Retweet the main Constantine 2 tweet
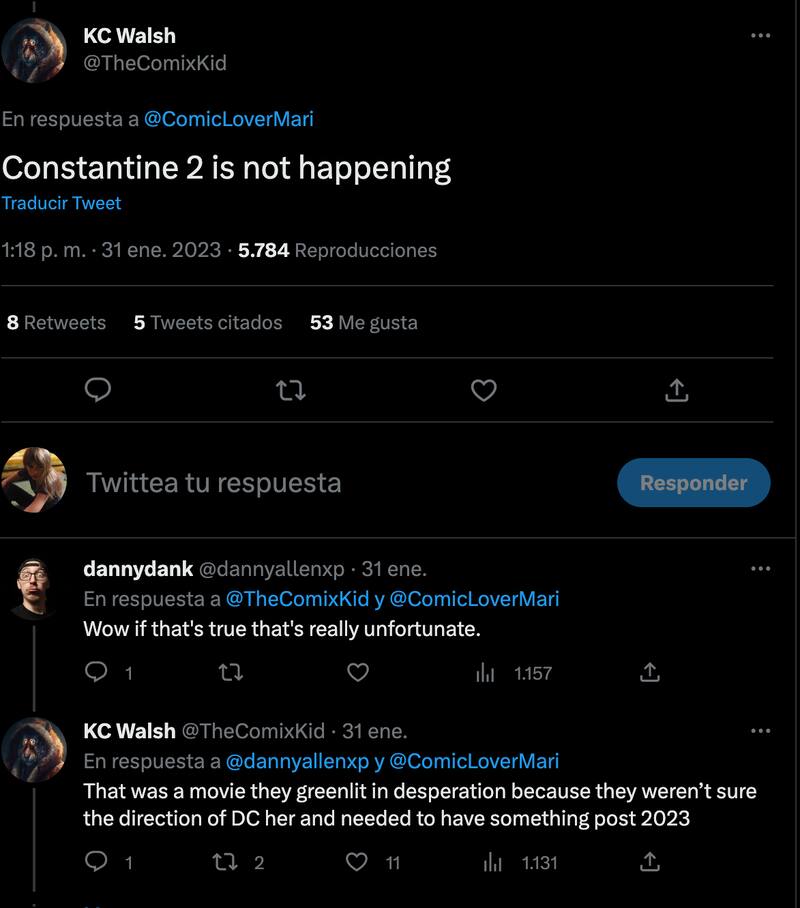This screenshot has width=800, height=908. coord(290,391)
